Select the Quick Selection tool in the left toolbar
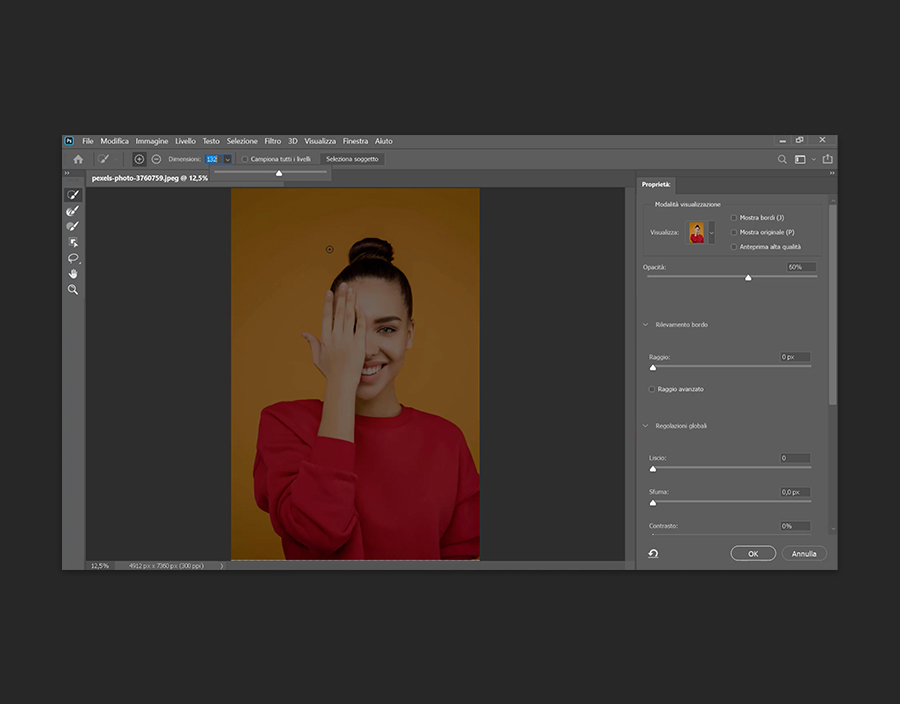Viewport: 900px width, 704px height. point(73,195)
